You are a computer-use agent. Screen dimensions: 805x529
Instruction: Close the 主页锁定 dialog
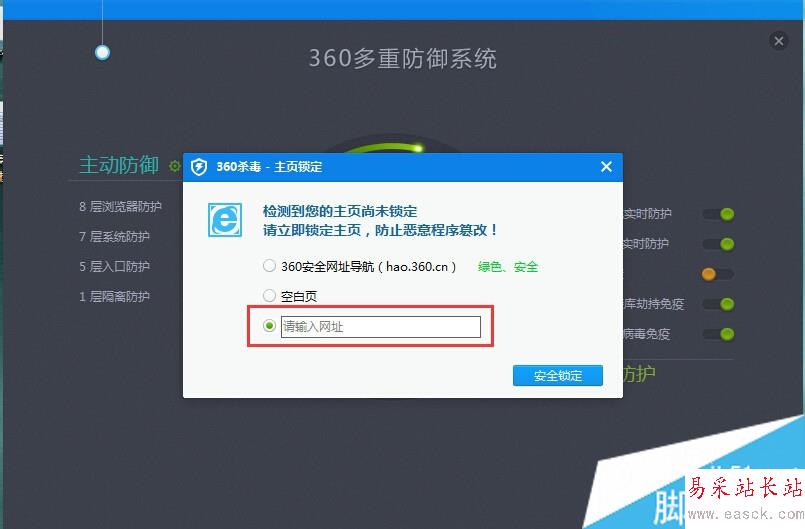pyautogui.click(x=606, y=166)
